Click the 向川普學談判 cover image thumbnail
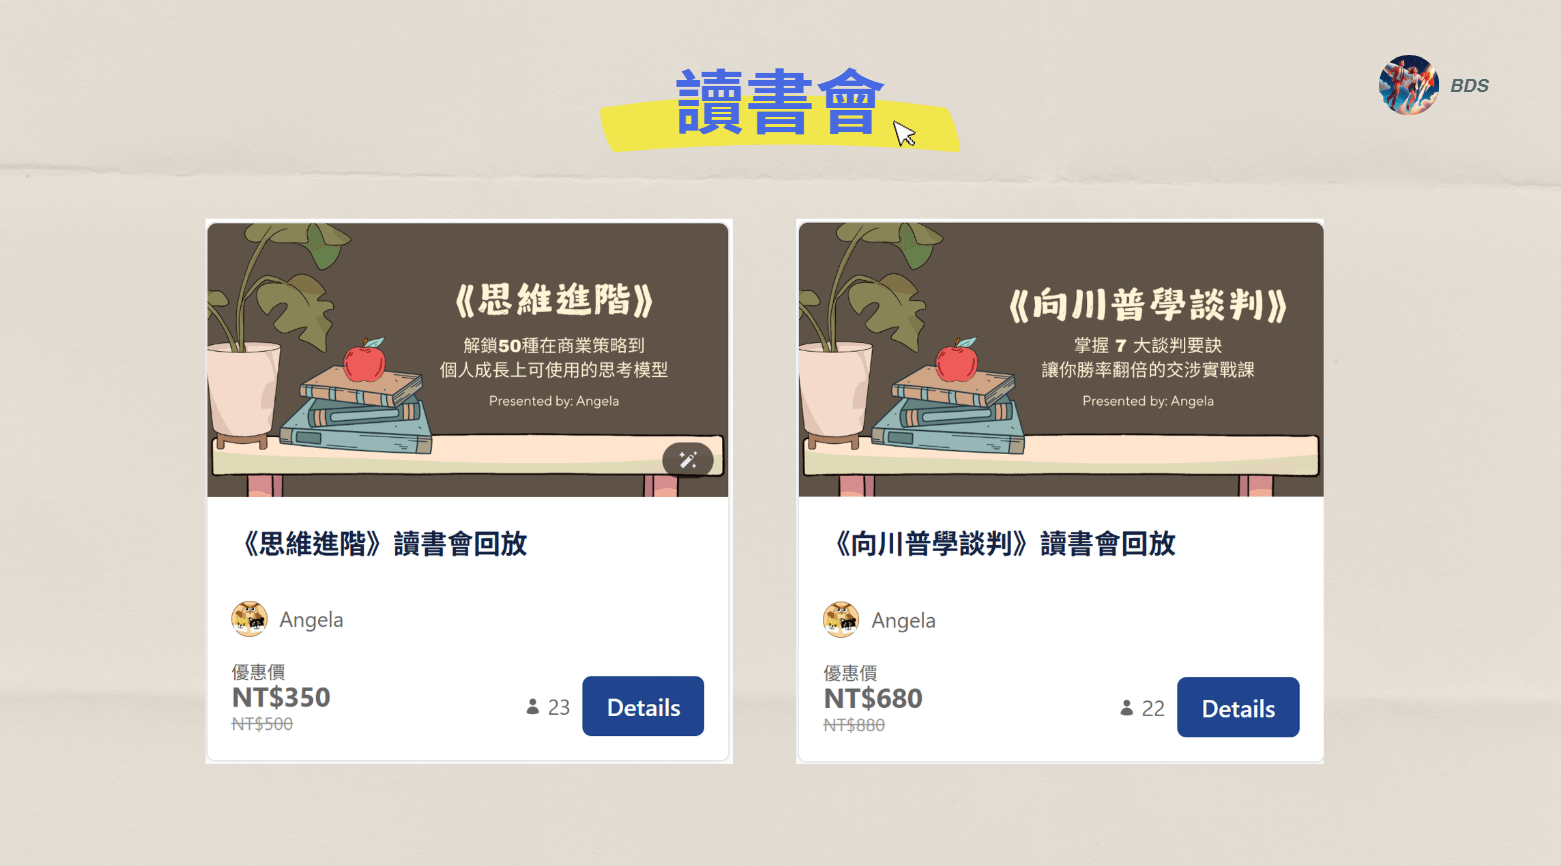1561x866 pixels. click(1061, 360)
